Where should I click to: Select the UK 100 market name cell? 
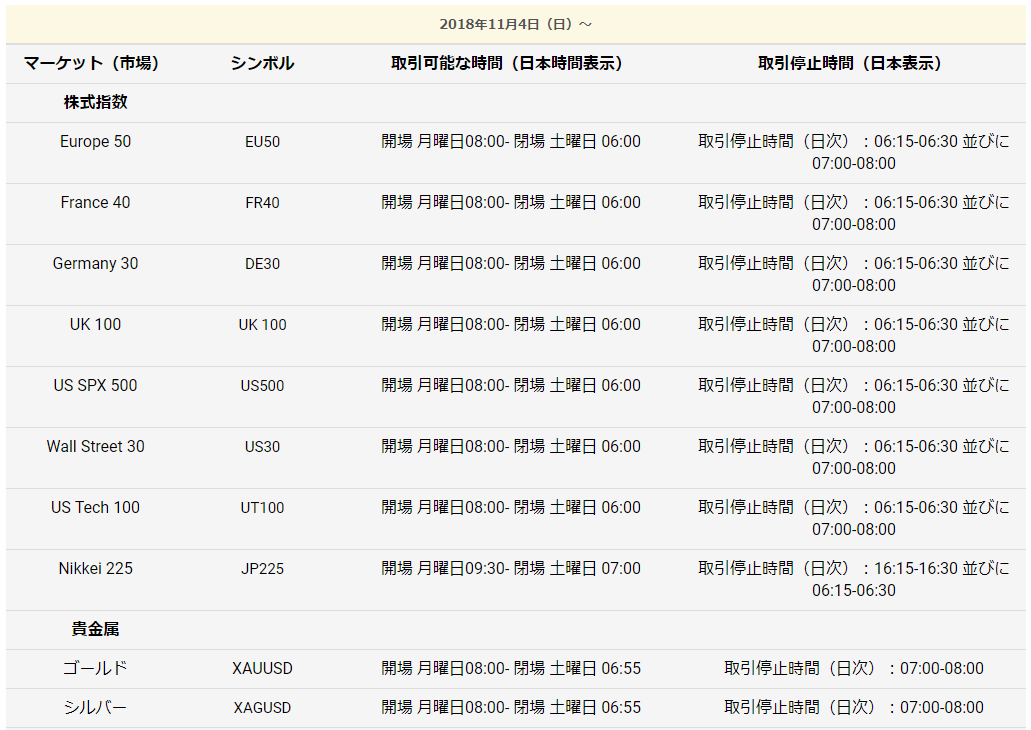(x=95, y=324)
